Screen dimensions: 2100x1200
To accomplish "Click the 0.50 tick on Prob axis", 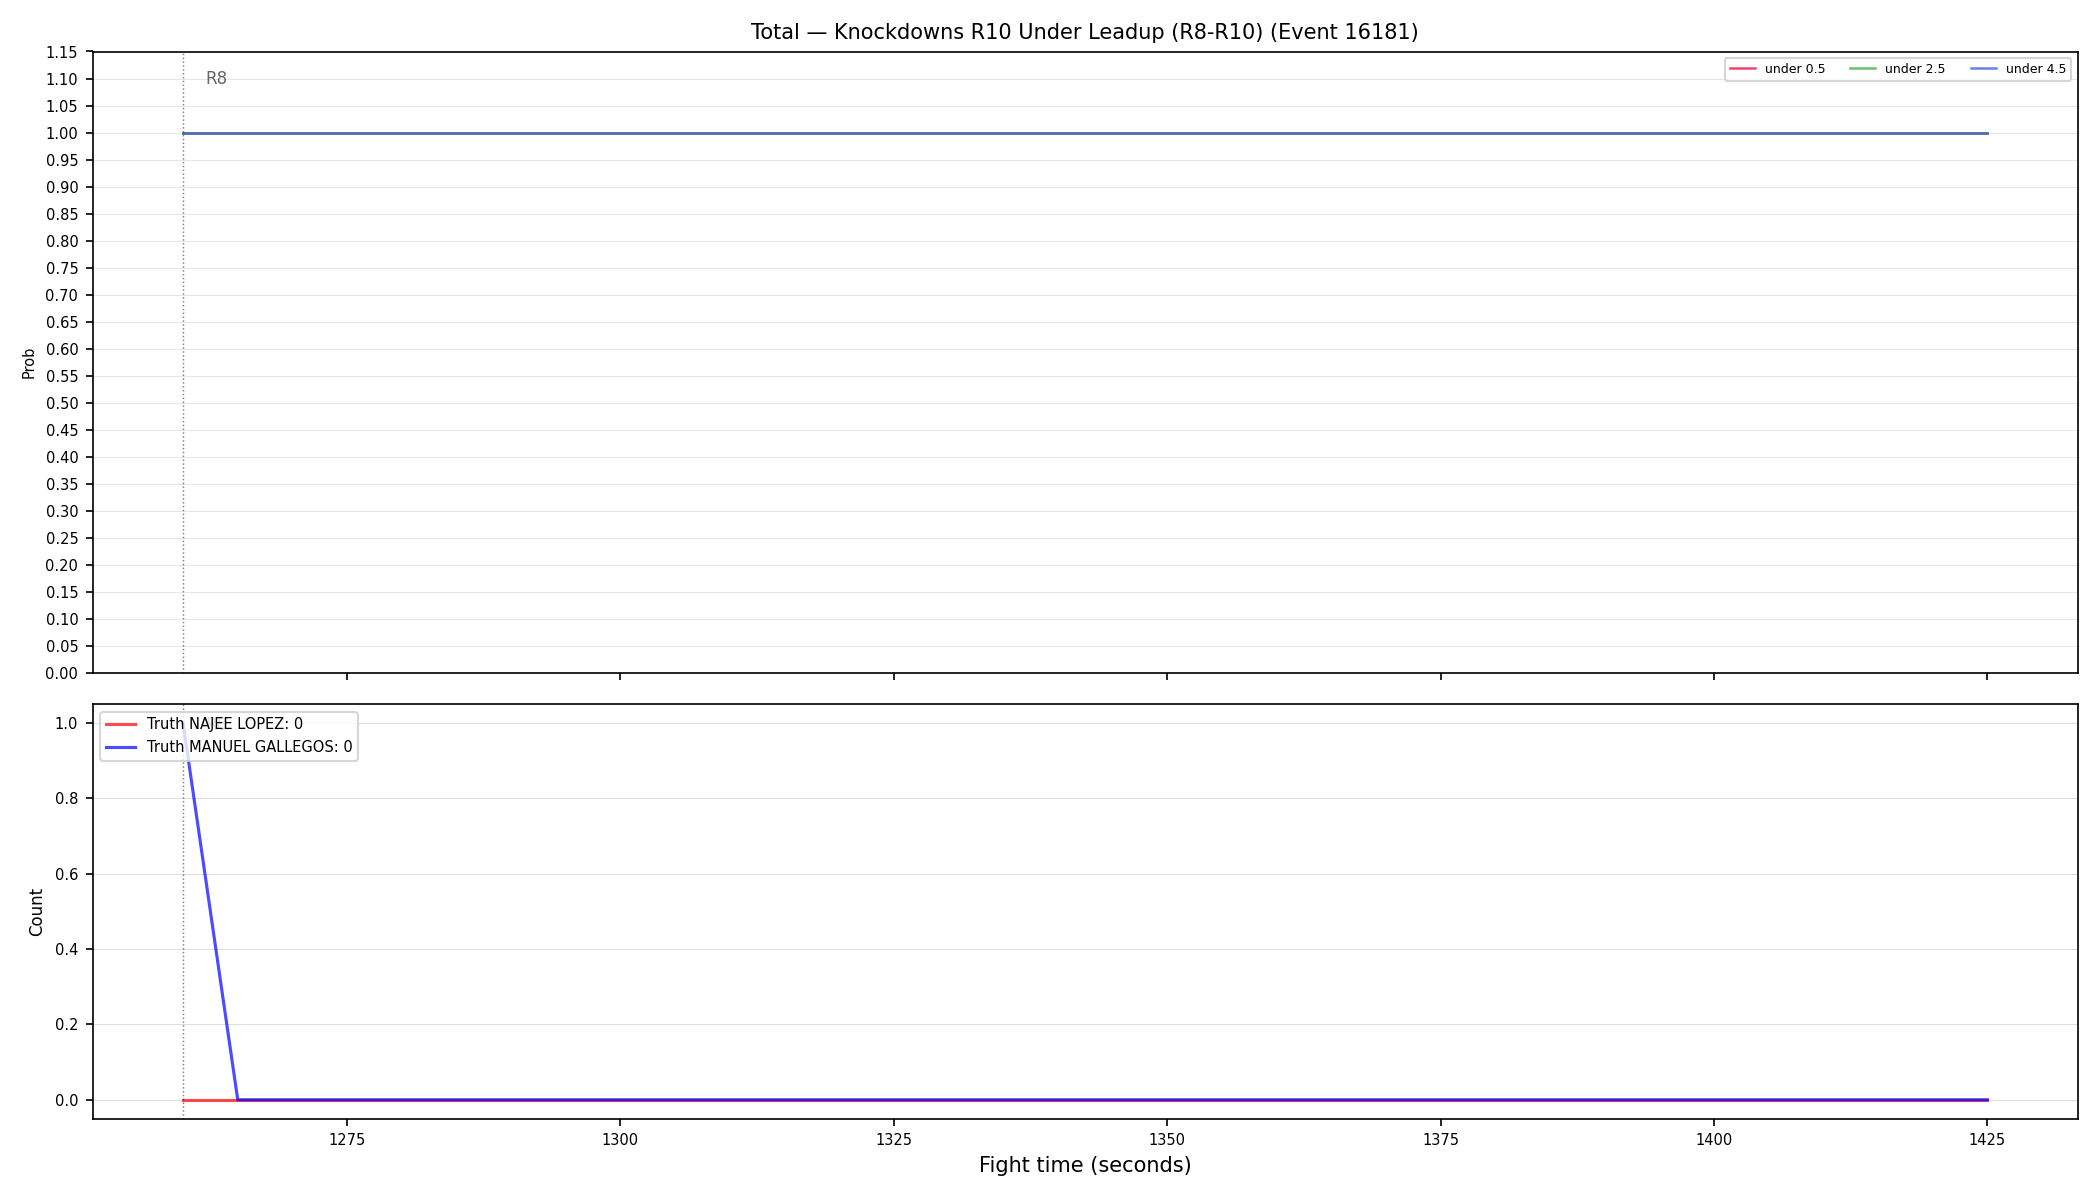I will pyautogui.click(x=62, y=404).
